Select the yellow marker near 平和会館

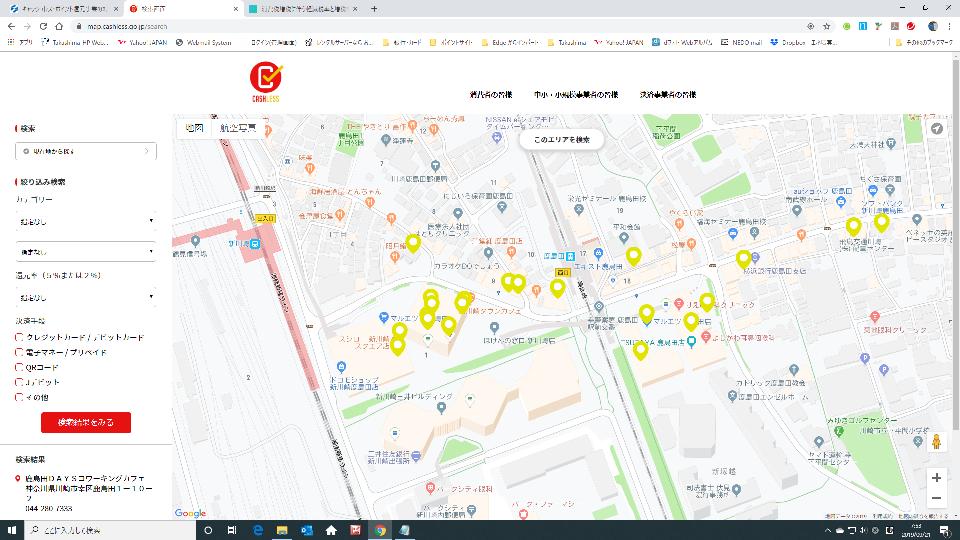(634, 255)
